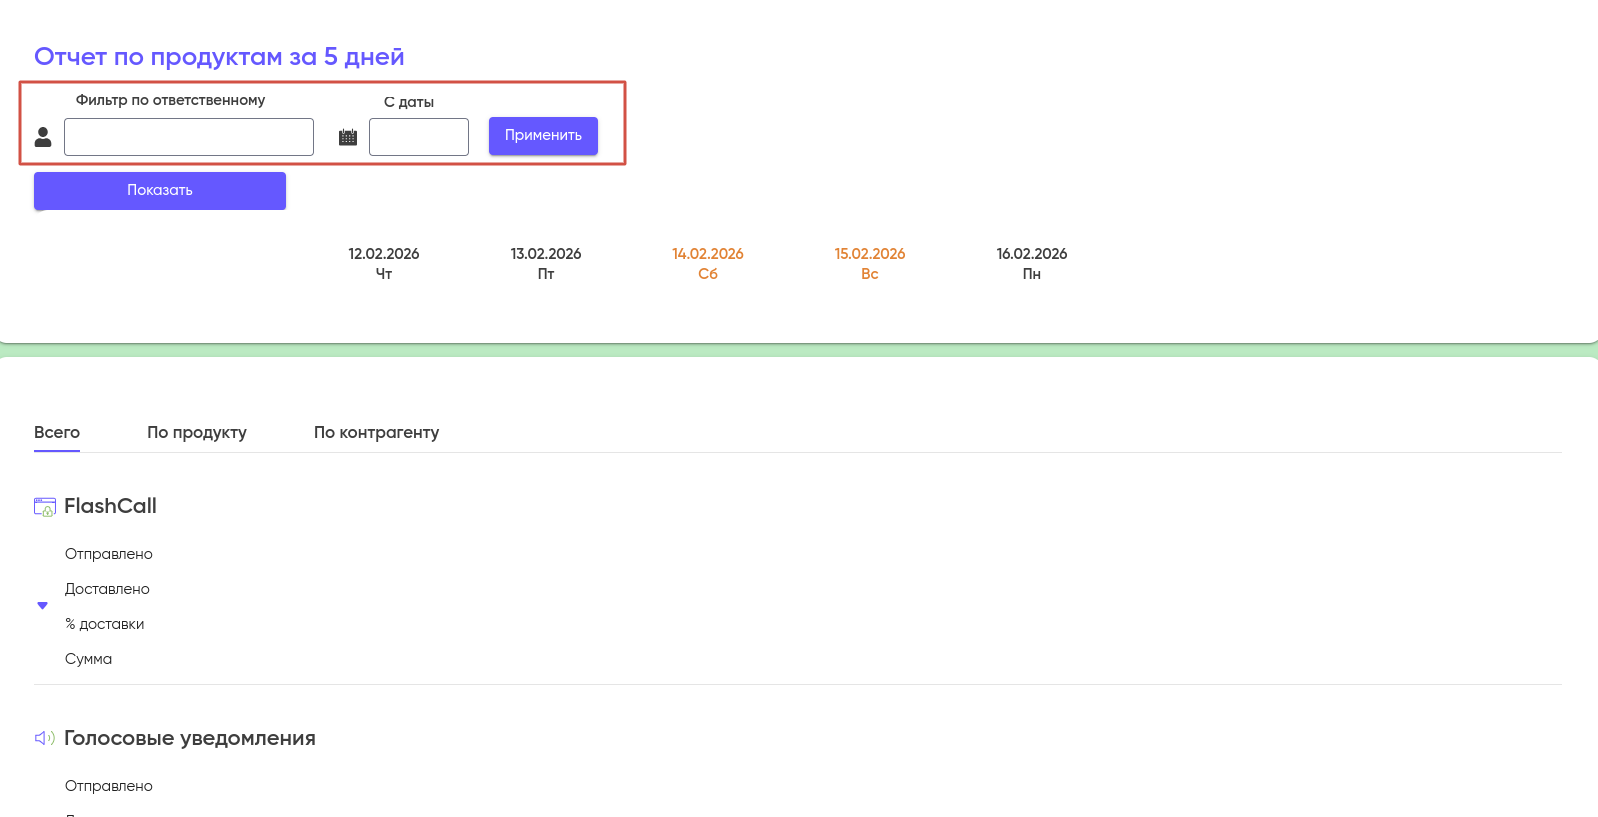Click the 12.02.2026 Чт column header

pos(384,263)
